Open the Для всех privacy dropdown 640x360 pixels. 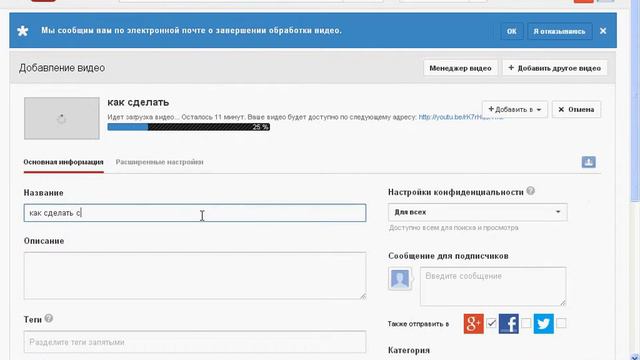pyautogui.click(x=478, y=212)
